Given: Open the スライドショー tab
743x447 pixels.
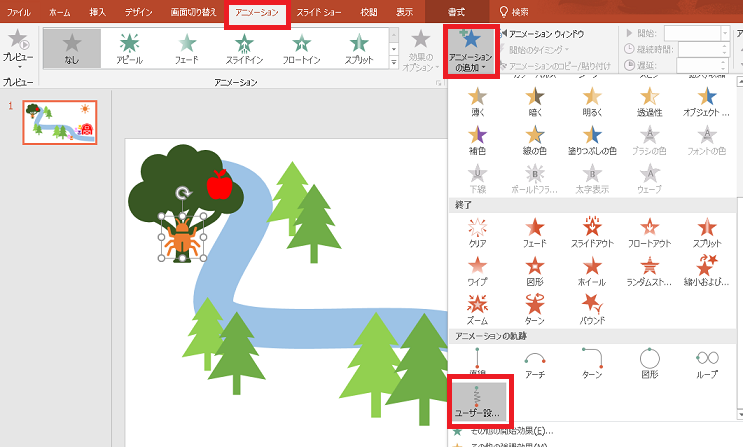Looking at the screenshot, I should (319, 12).
